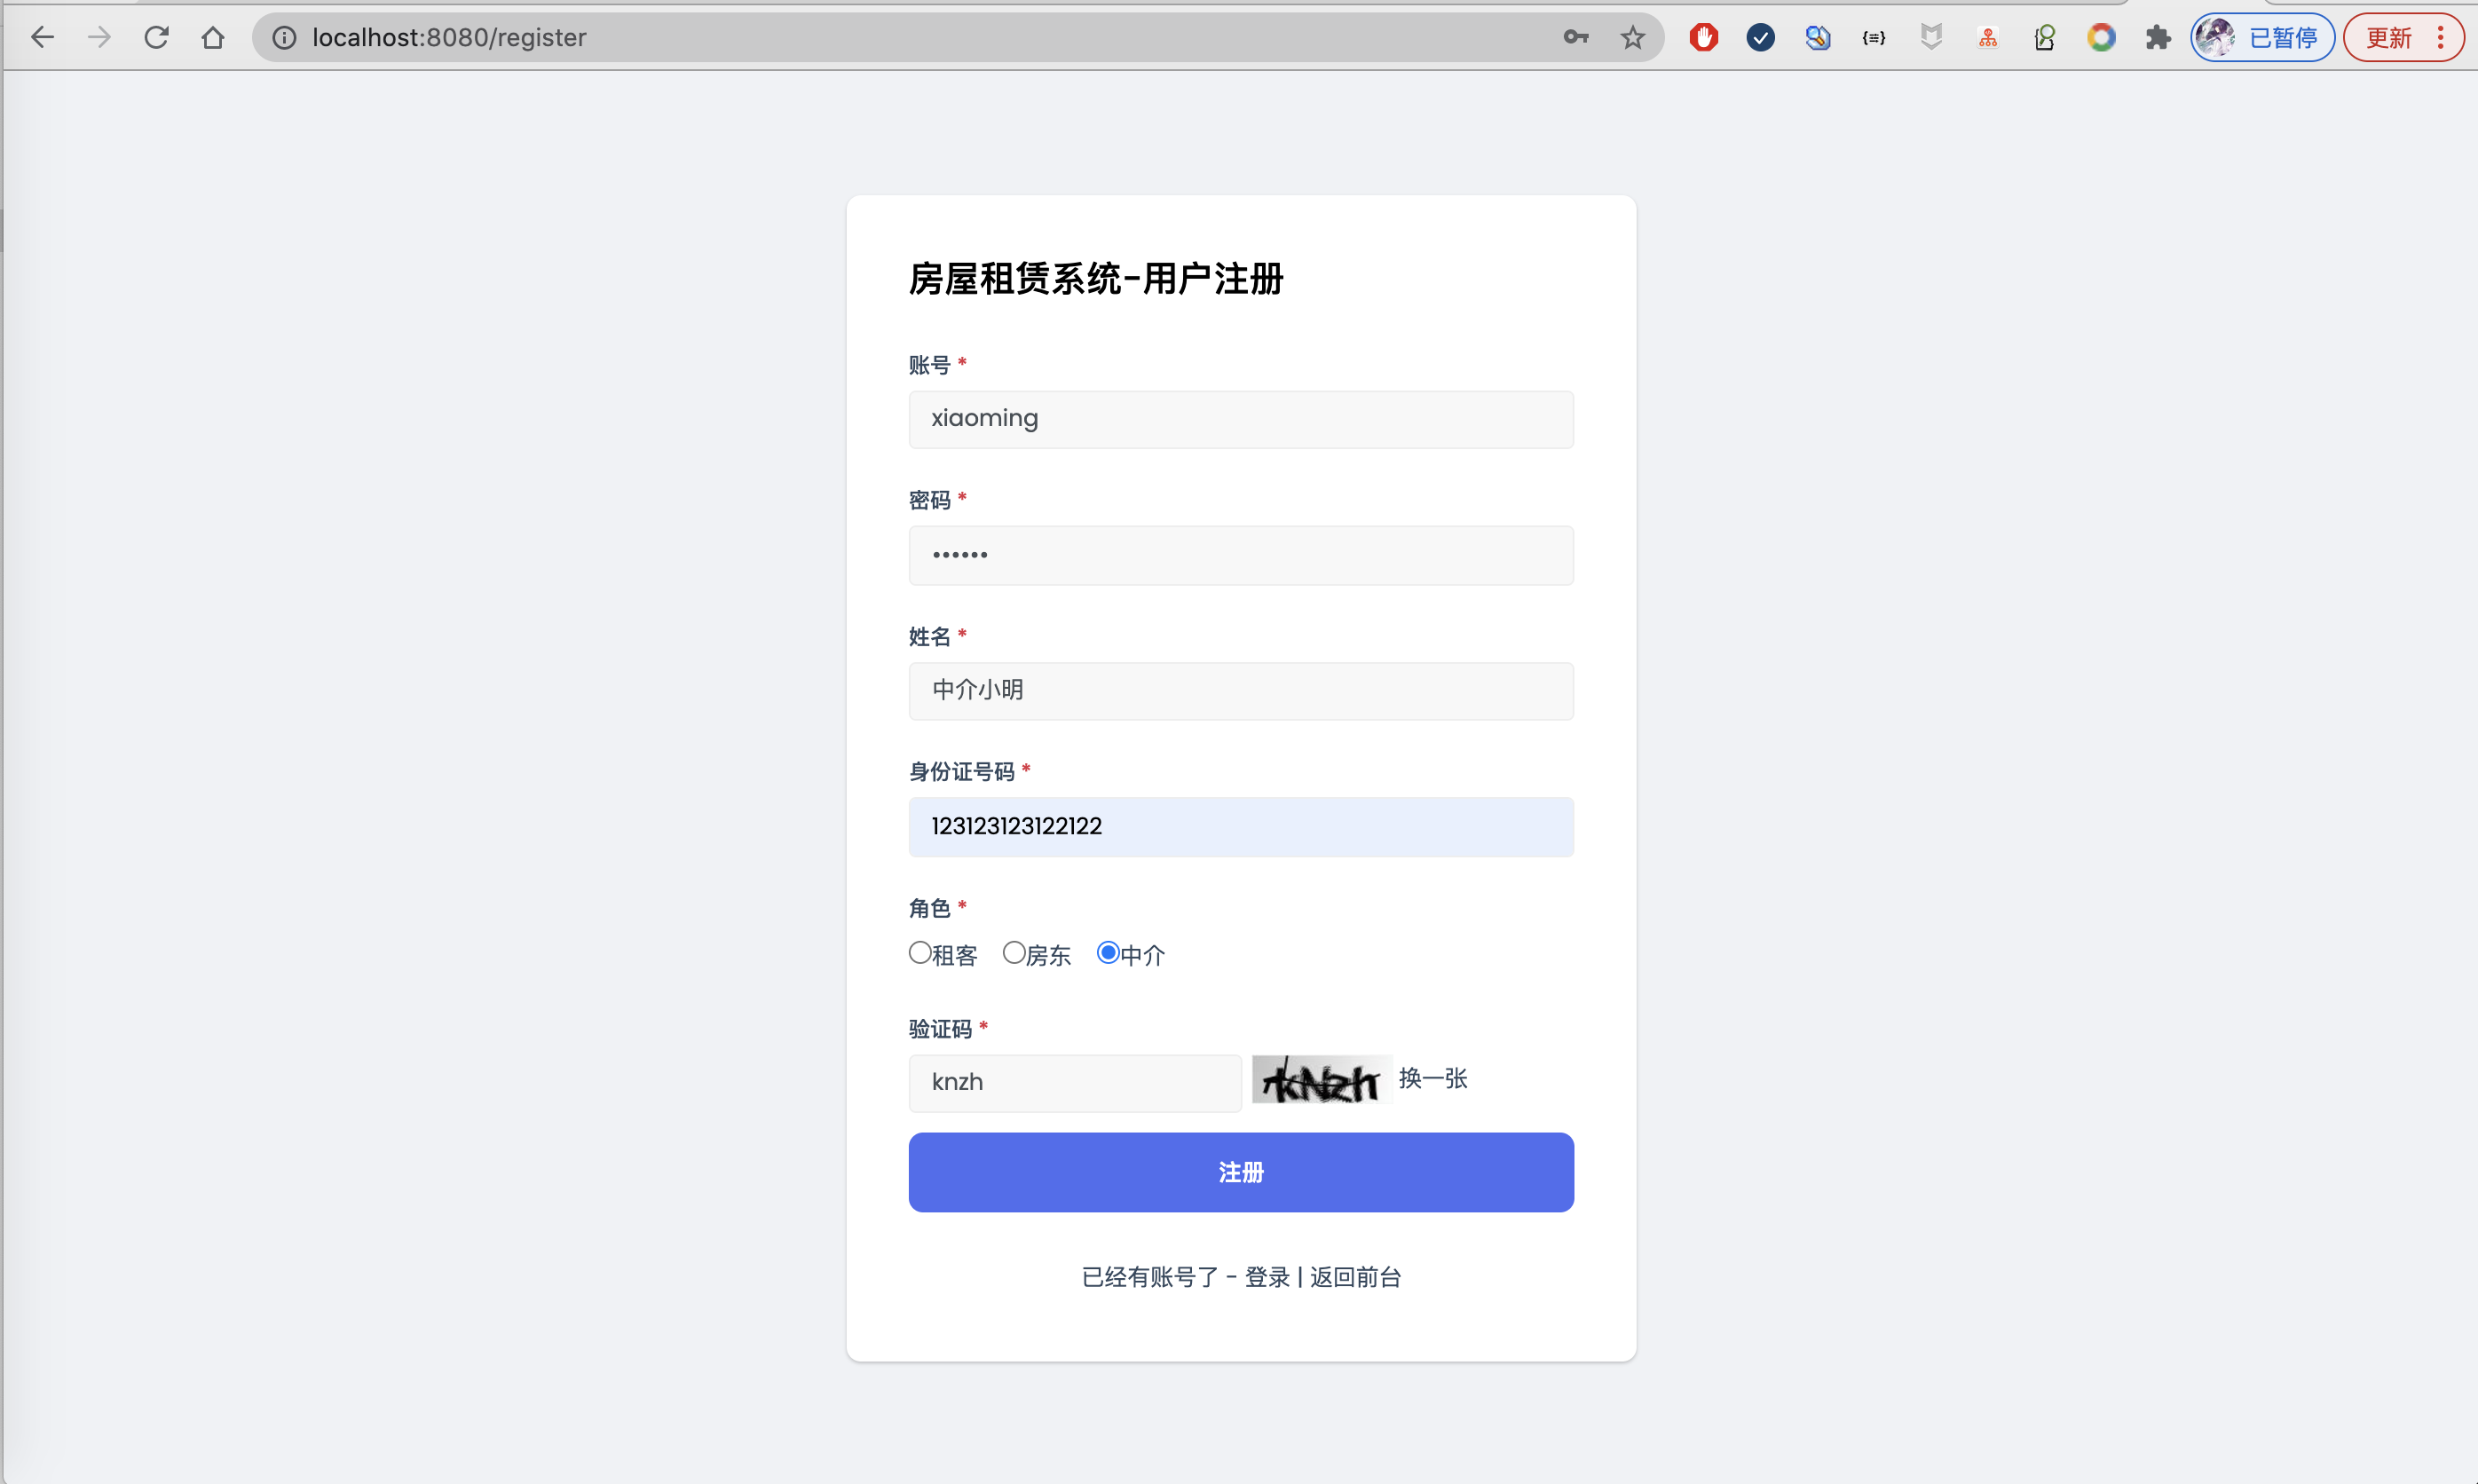The height and width of the screenshot is (1484, 2478).
Task: Open the red shield adblock extension
Action: click(x=1703, y=38)
